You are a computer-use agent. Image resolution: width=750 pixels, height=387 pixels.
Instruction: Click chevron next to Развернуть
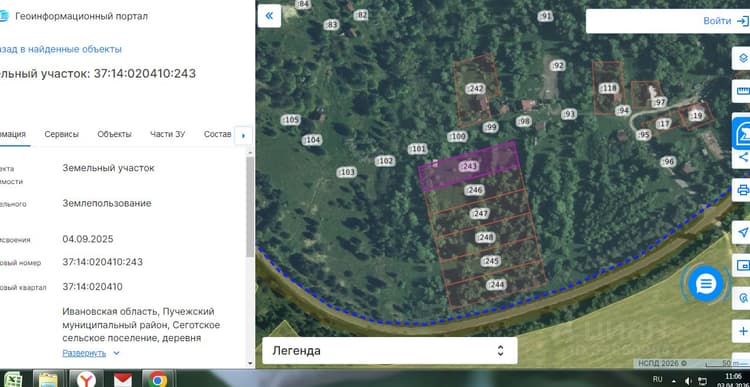(x=116, y=354)
